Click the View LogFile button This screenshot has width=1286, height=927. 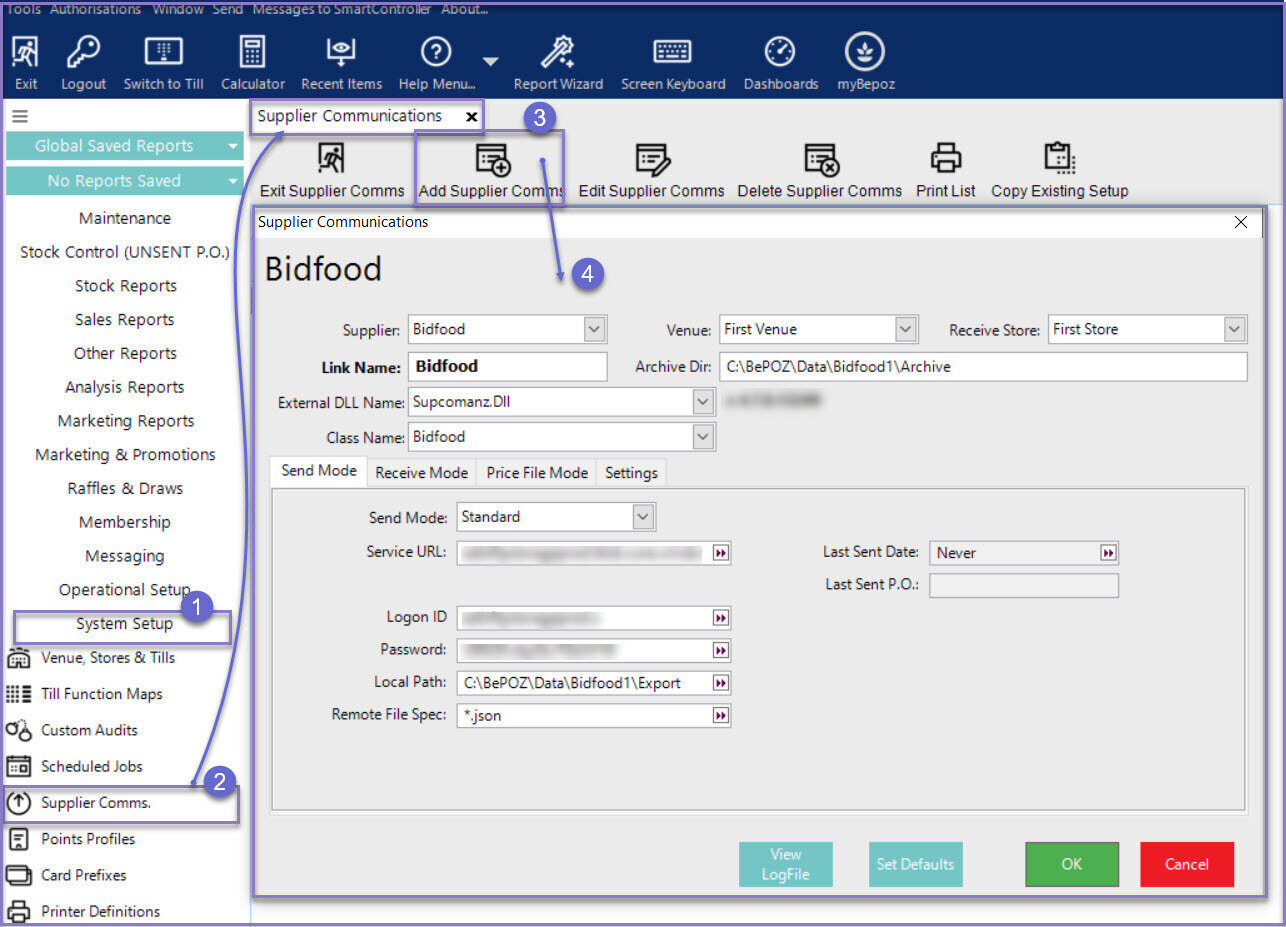pyautogui.click(x=785, y=864)
